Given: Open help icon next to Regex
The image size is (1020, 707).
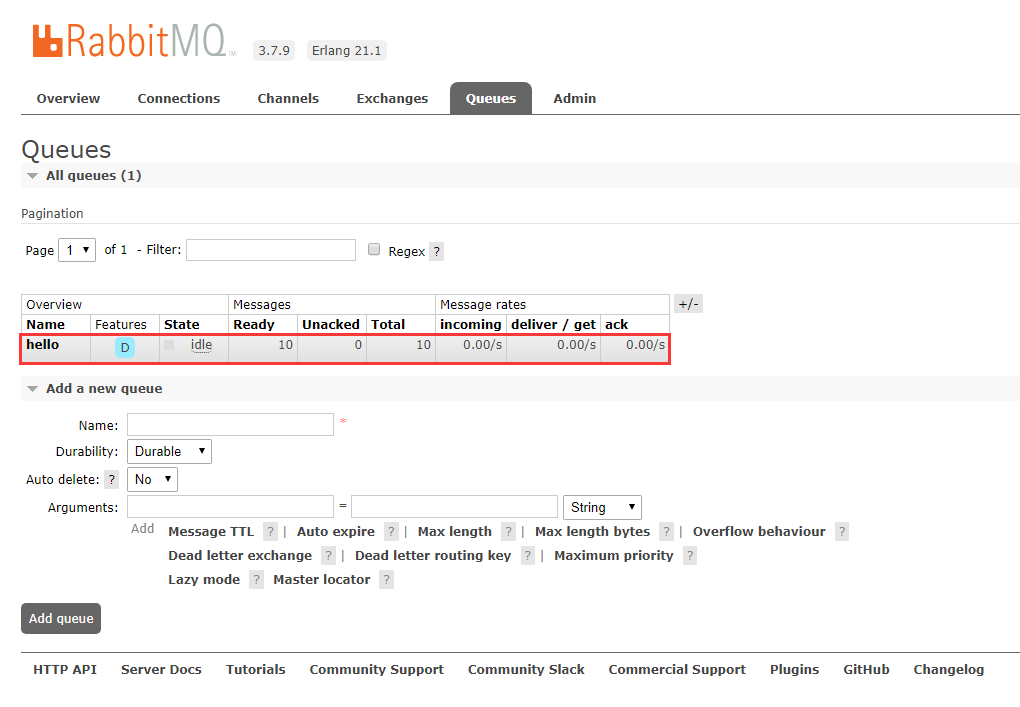Looking at the screenshot, I should pyautogui.click(x=437, y=252).
